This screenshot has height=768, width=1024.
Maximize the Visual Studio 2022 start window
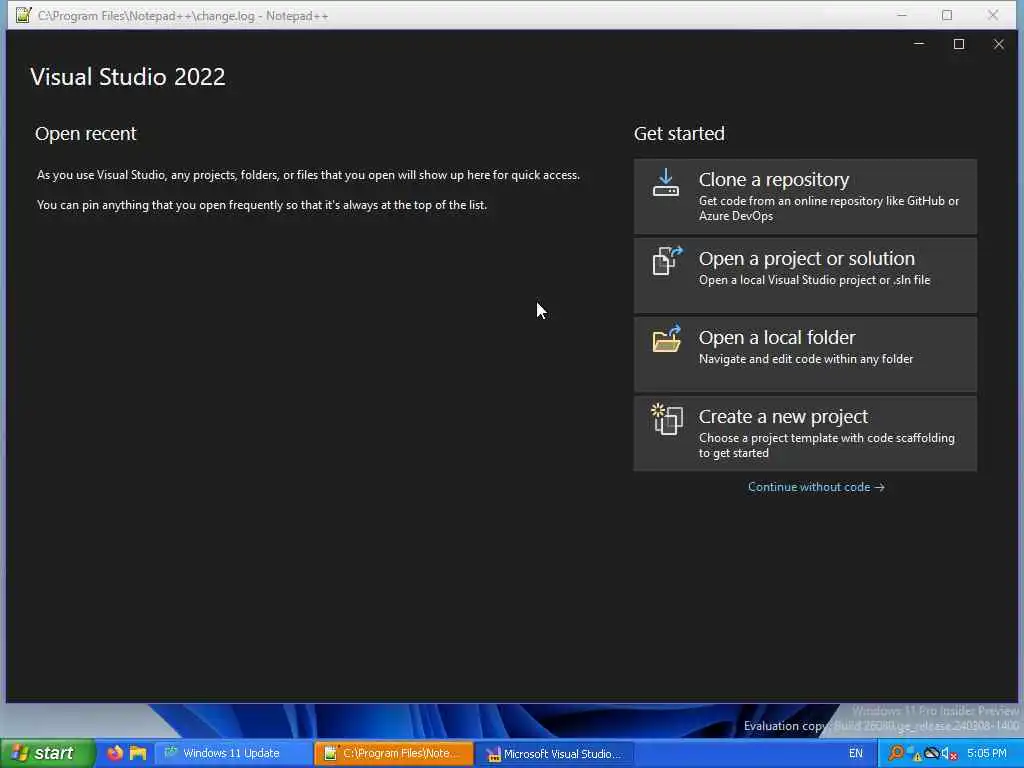click(x=959, y=44)
